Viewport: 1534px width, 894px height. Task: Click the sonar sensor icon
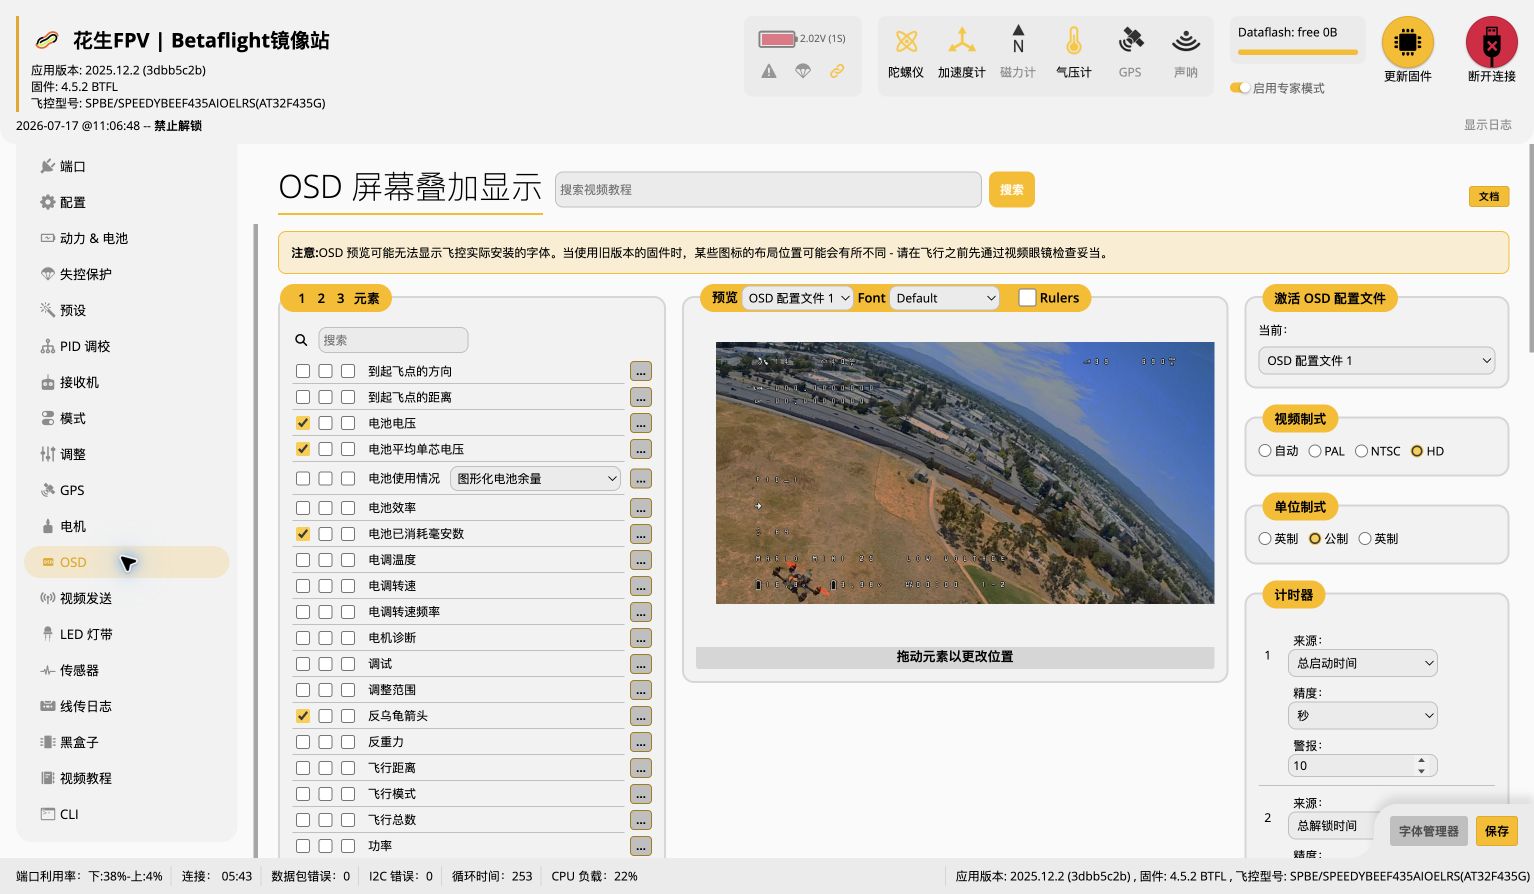click(1186, 42)
